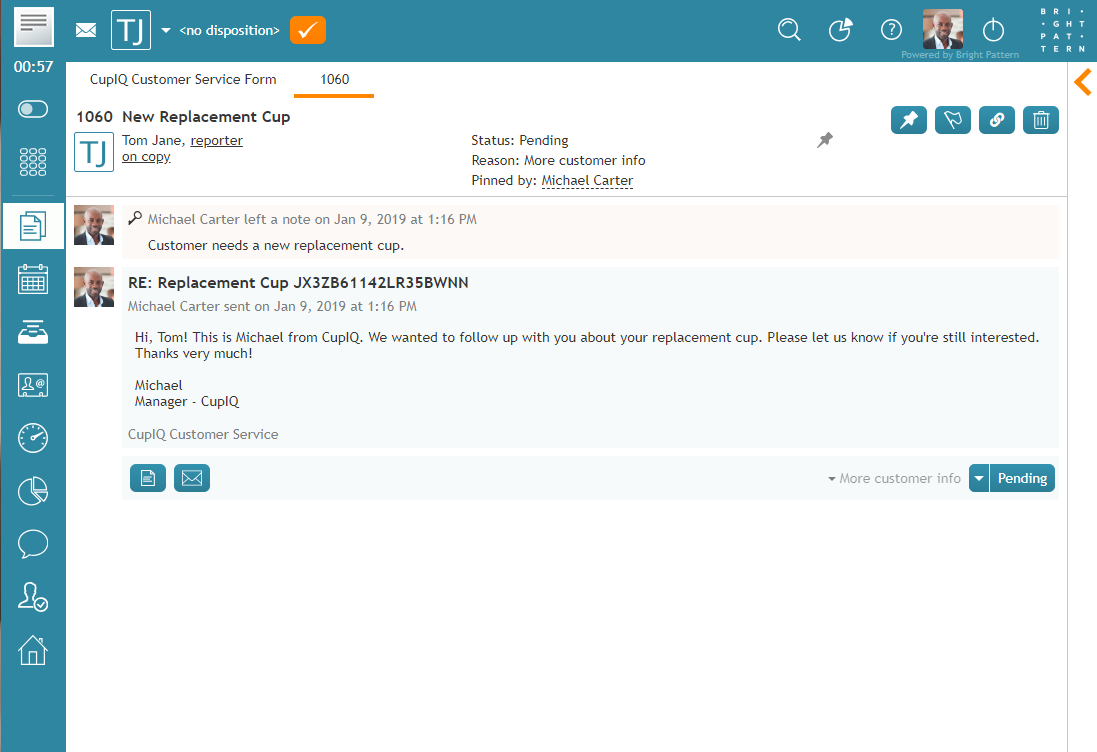This screenshot has height=752, width=1097.
Task: Open the dashboard gauge icon
Action: tap(33, 438)
